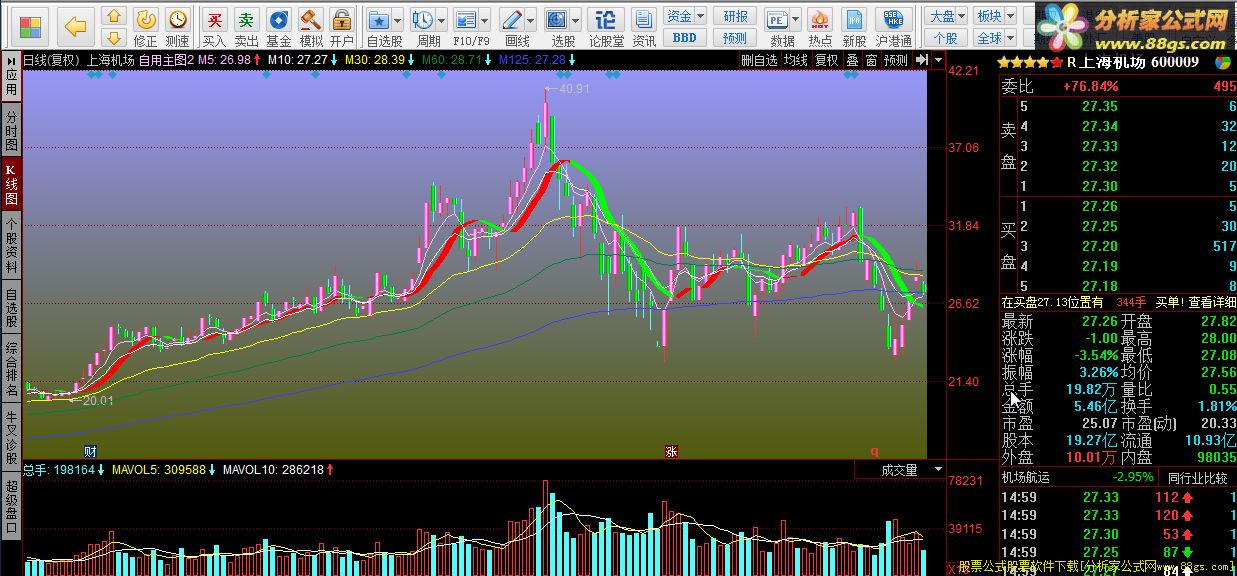
Task: Click the BBD button
Action: 685,38
